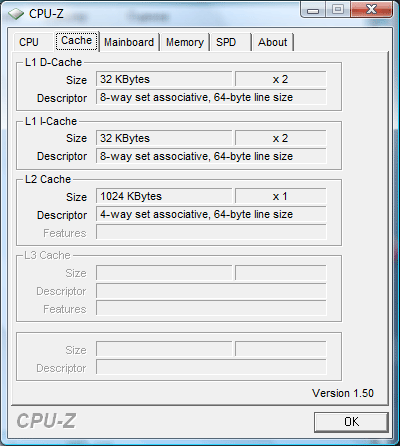Click the empty L3 Cache Descriptor field

click(x=211, y=291)
